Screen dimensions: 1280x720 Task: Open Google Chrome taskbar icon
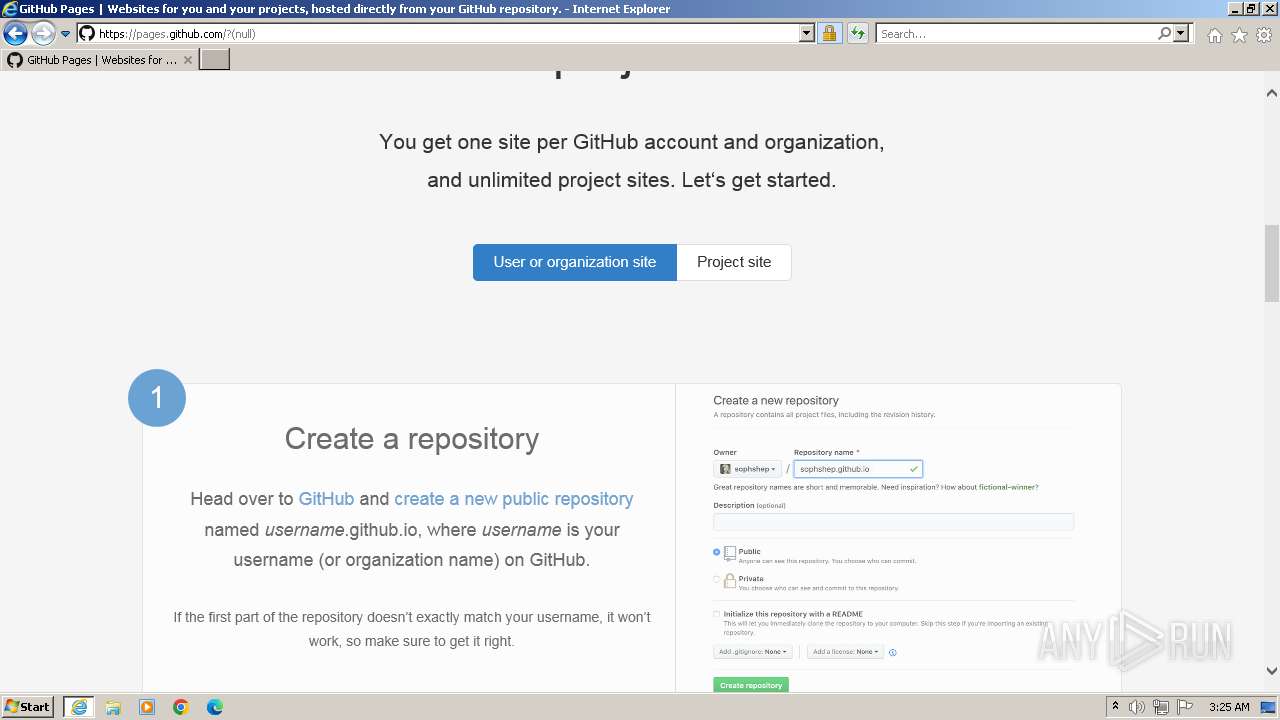tap(181, 707)
